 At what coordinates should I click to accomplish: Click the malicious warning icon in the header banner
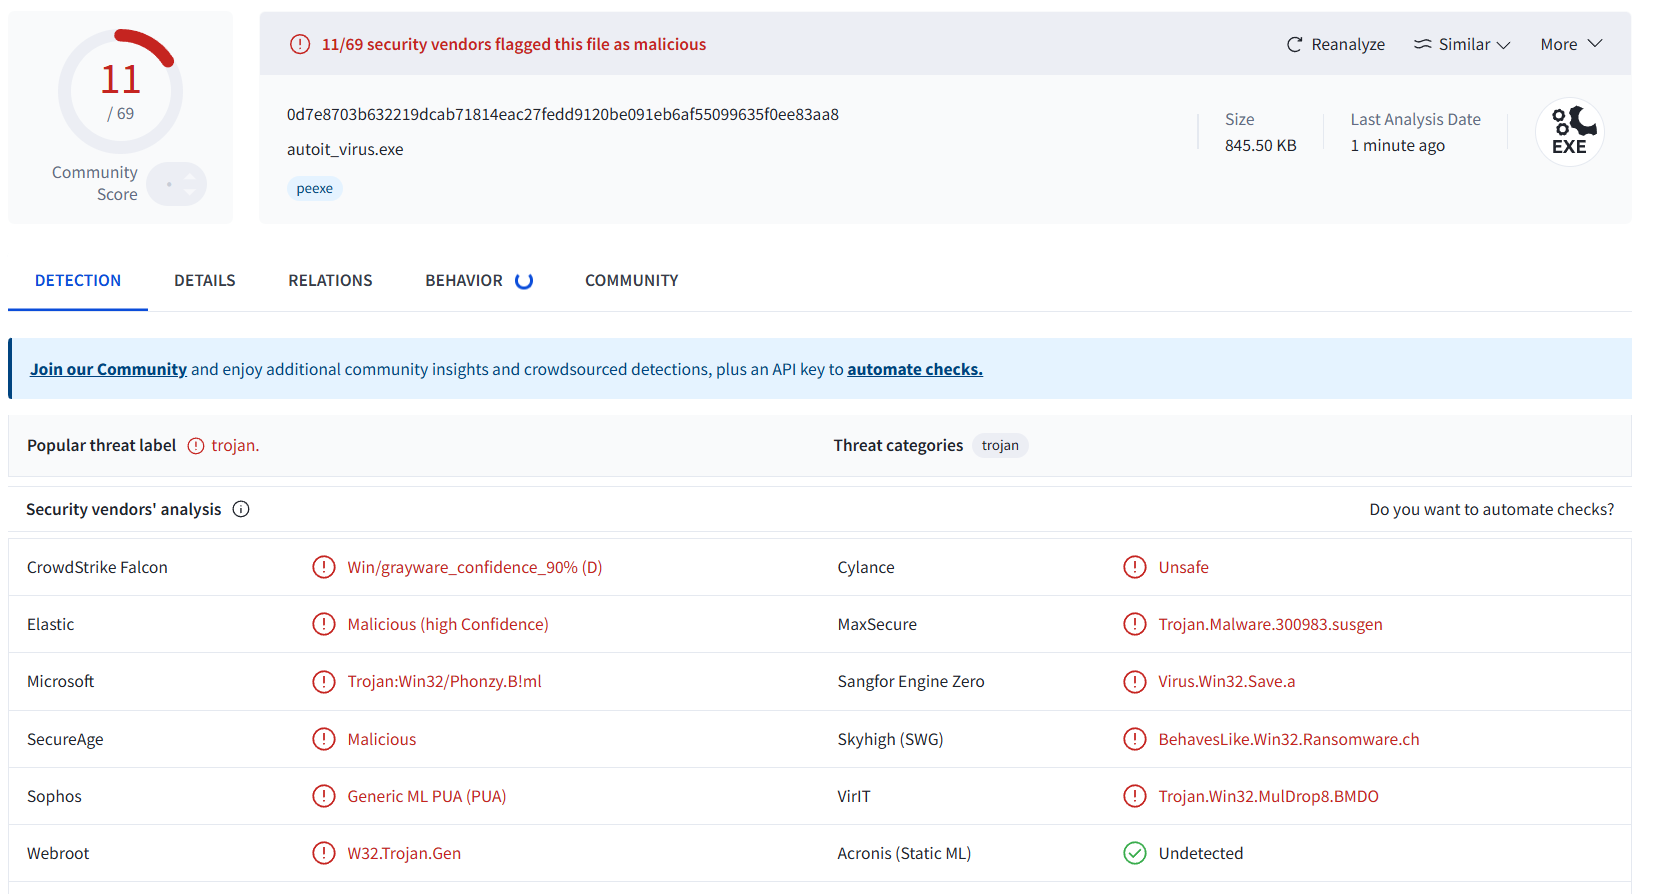coord(300,44)
